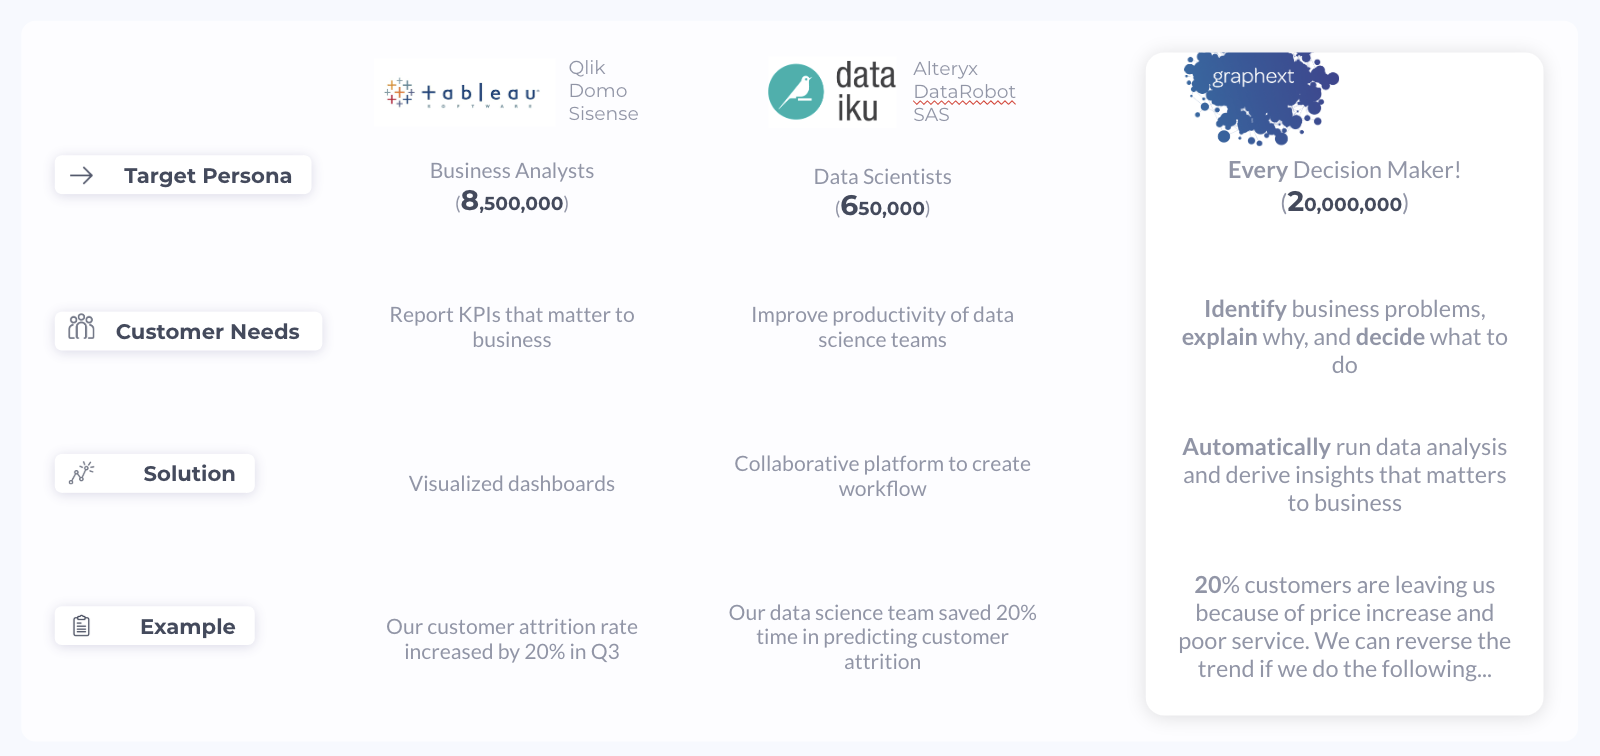The image size is (1600, 756).
Task: Click the Qlik competitor name
Action: (x=587, y=68)
